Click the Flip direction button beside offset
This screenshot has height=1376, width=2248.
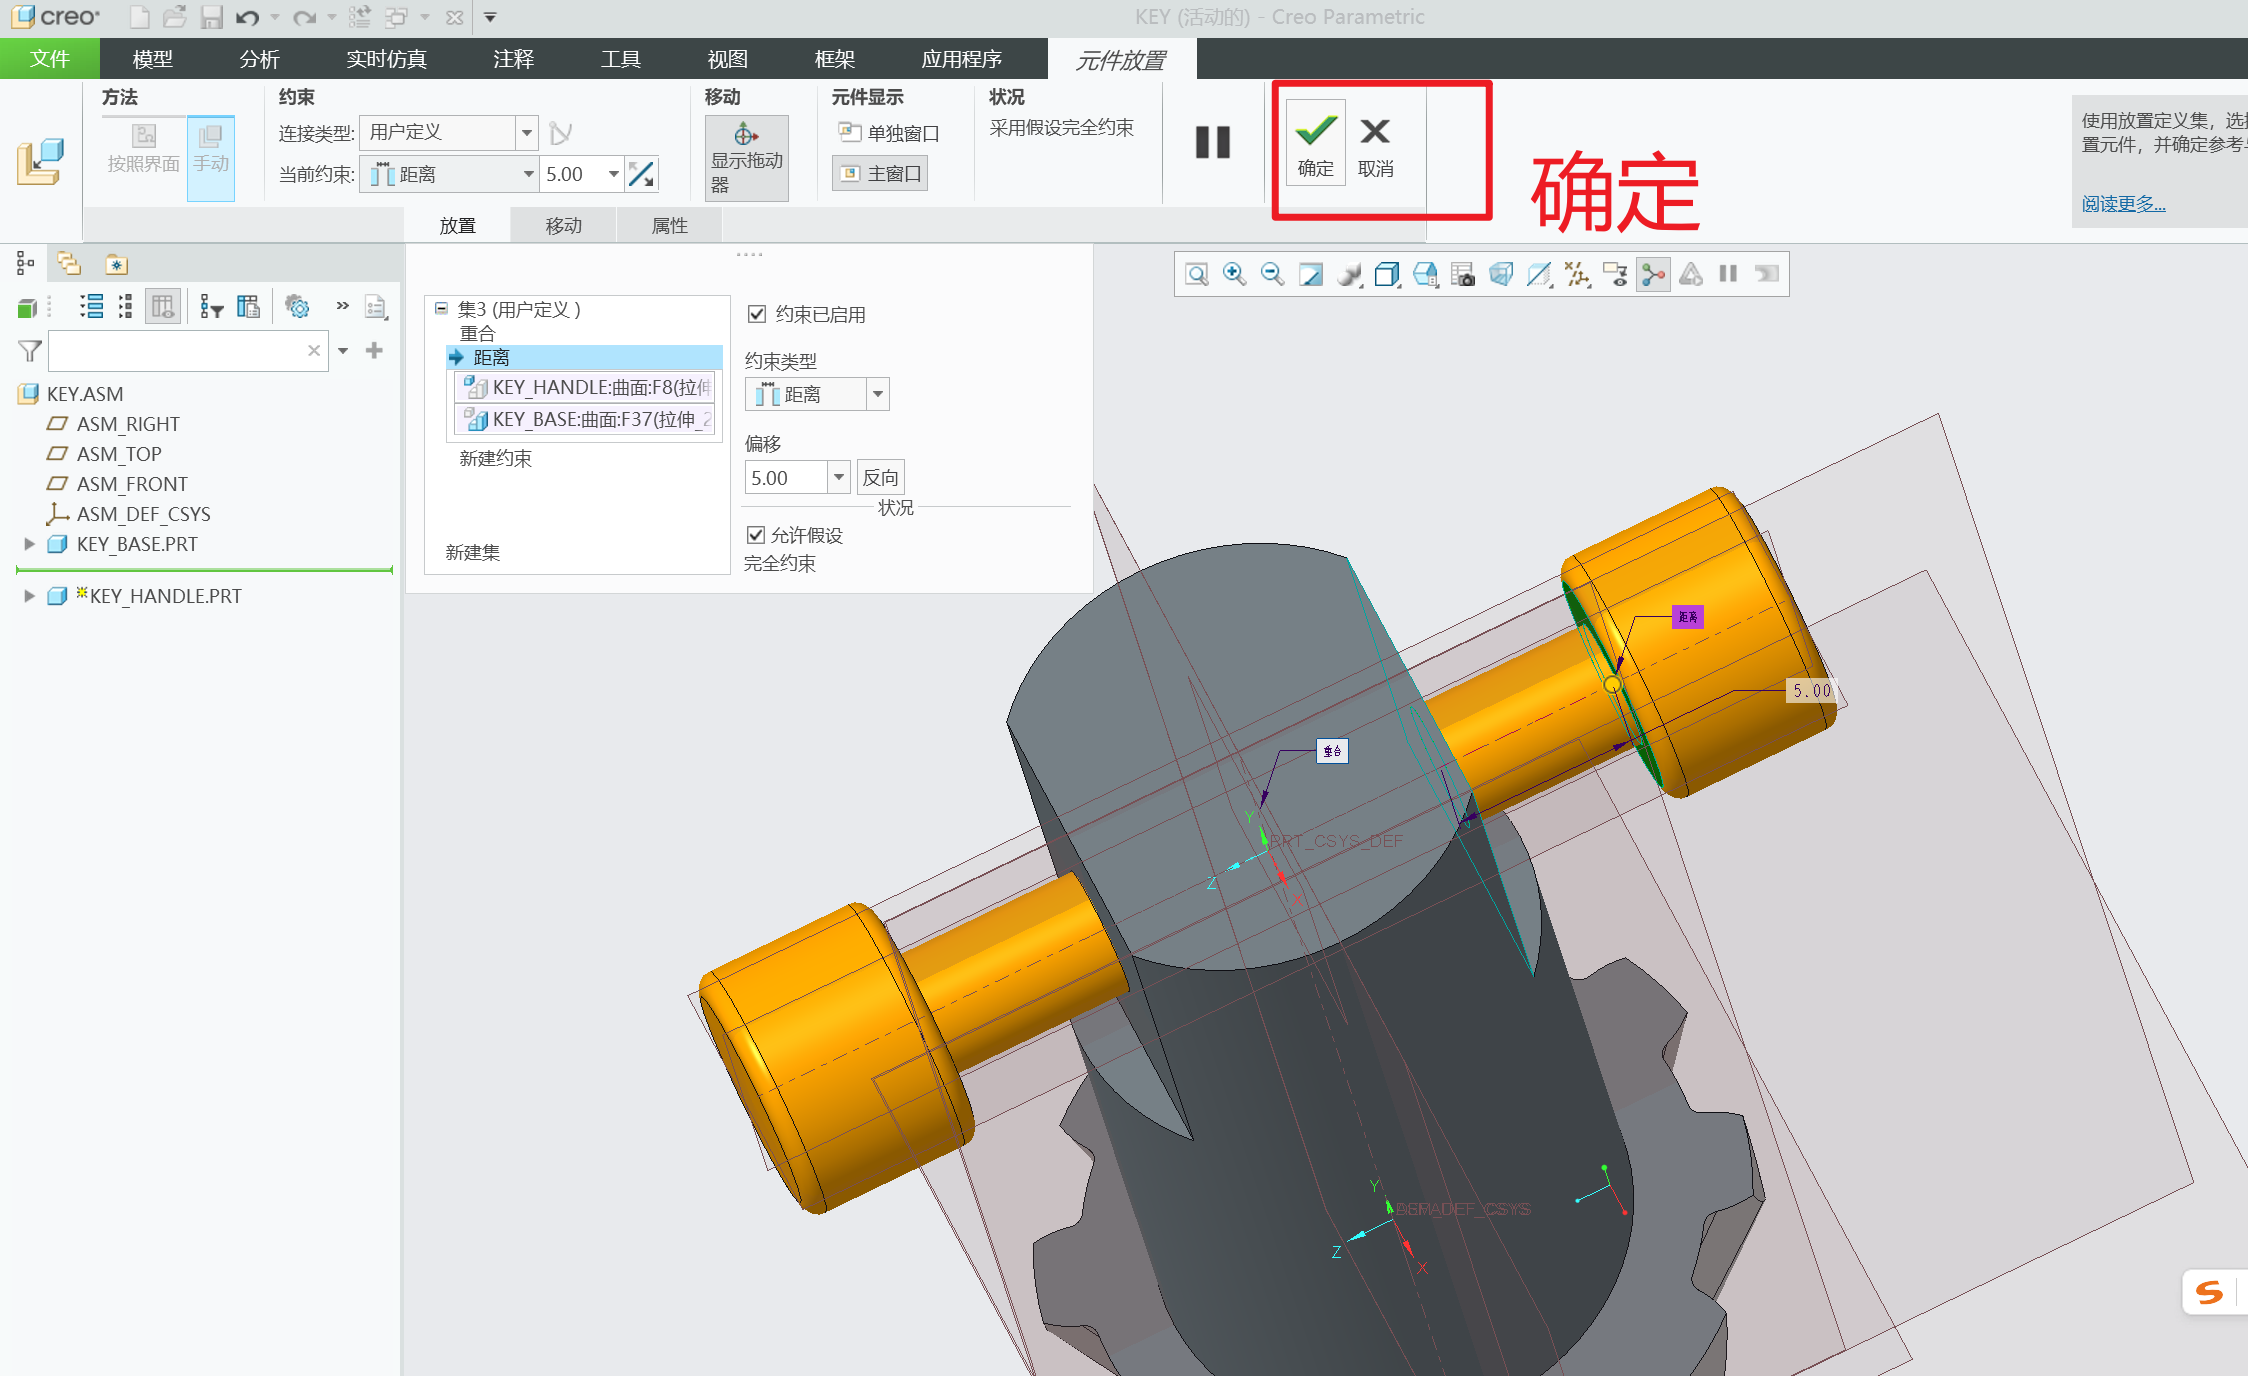coord(880,478)
